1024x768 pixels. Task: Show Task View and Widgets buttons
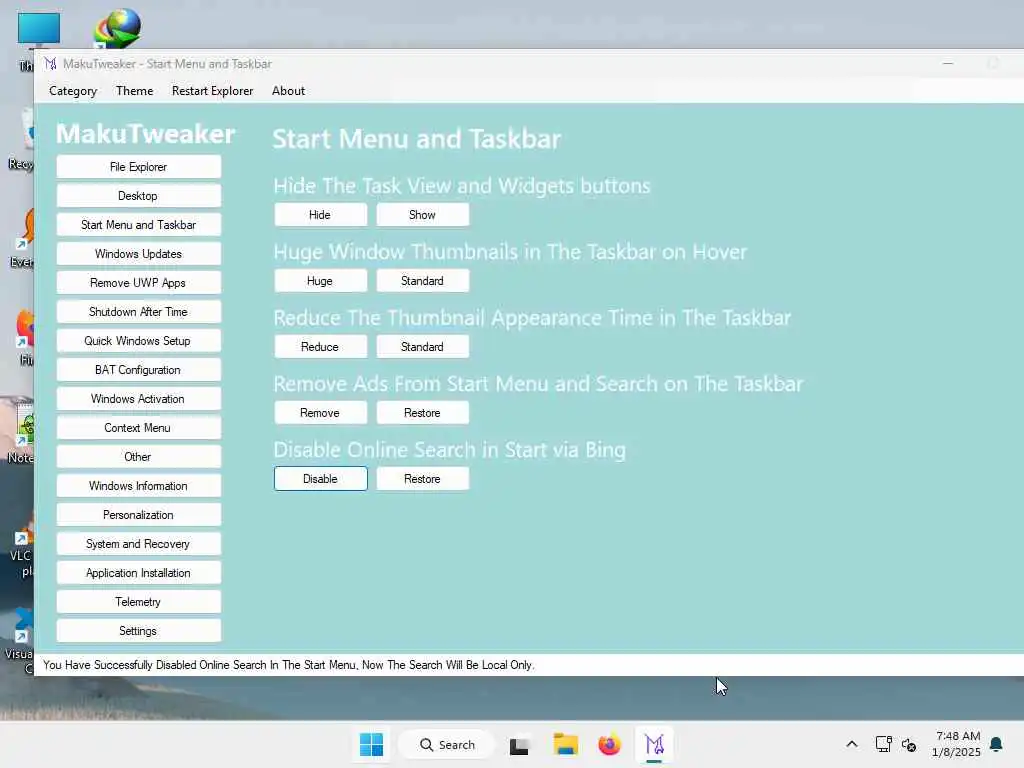[x=423, y=215]
